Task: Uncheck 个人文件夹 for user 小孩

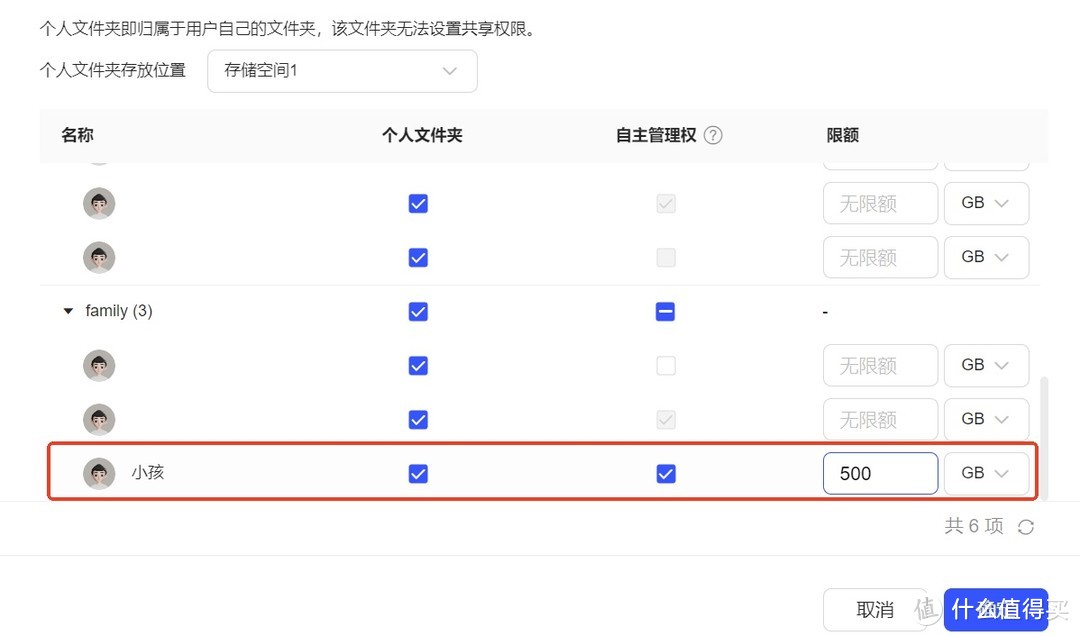Action: coord(418,473)
